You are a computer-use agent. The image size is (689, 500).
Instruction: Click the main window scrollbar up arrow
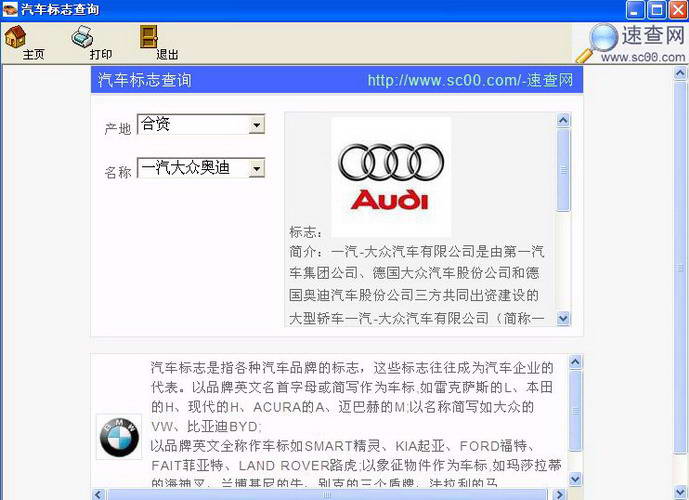(680, 73)
